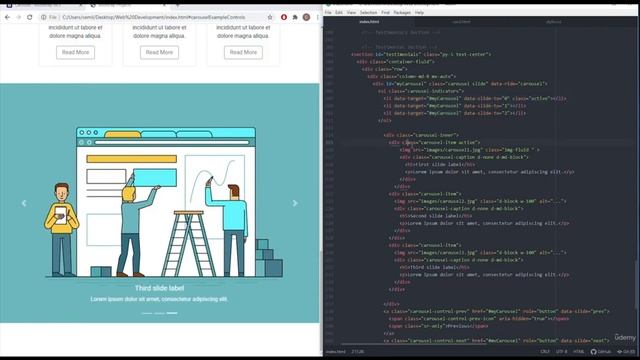Select the second carousel indicator dash
The image size is (640, 360).
160,313
